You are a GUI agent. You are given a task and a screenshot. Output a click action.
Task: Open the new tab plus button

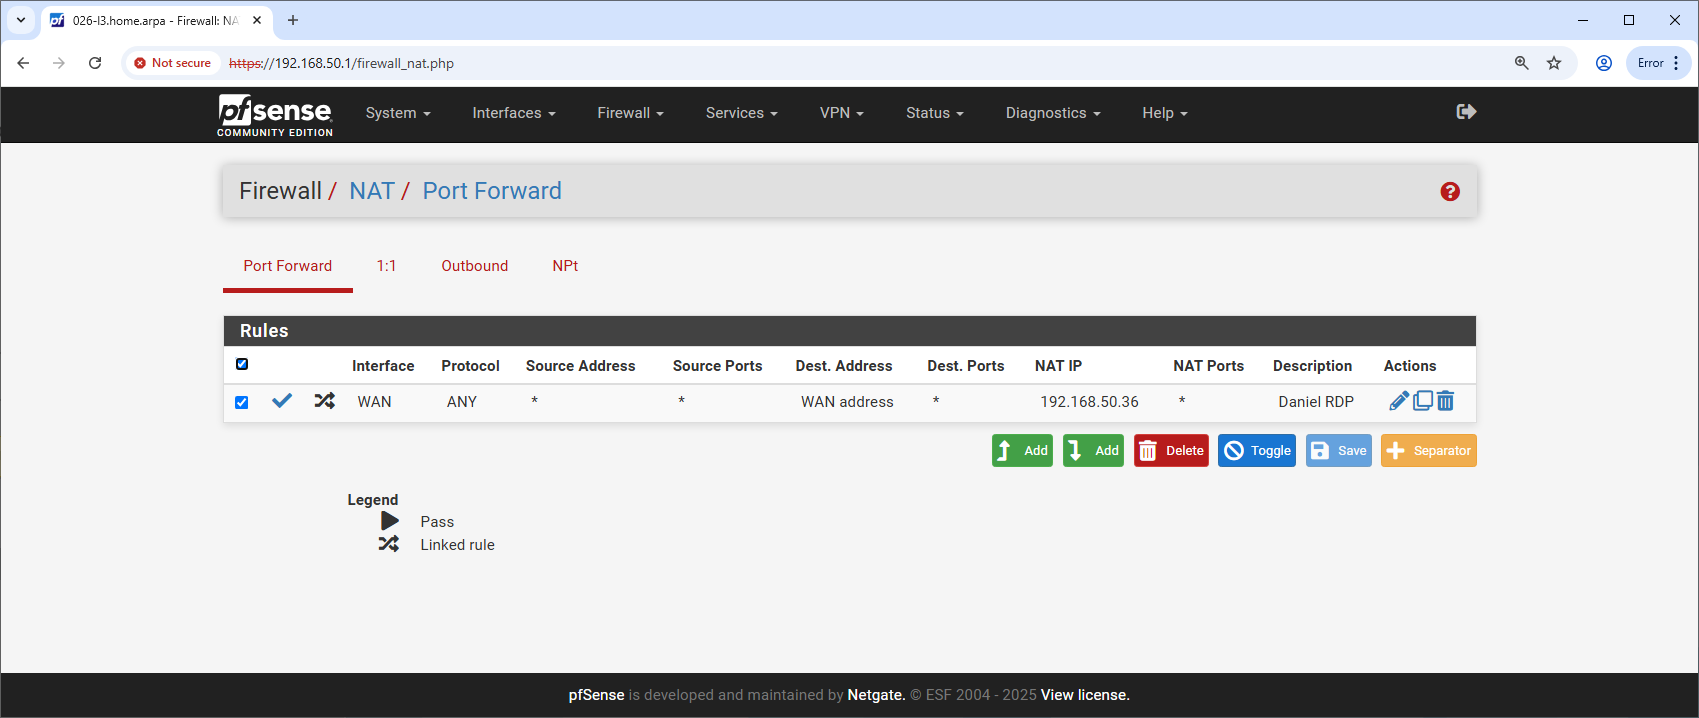(x=293, y=20)
